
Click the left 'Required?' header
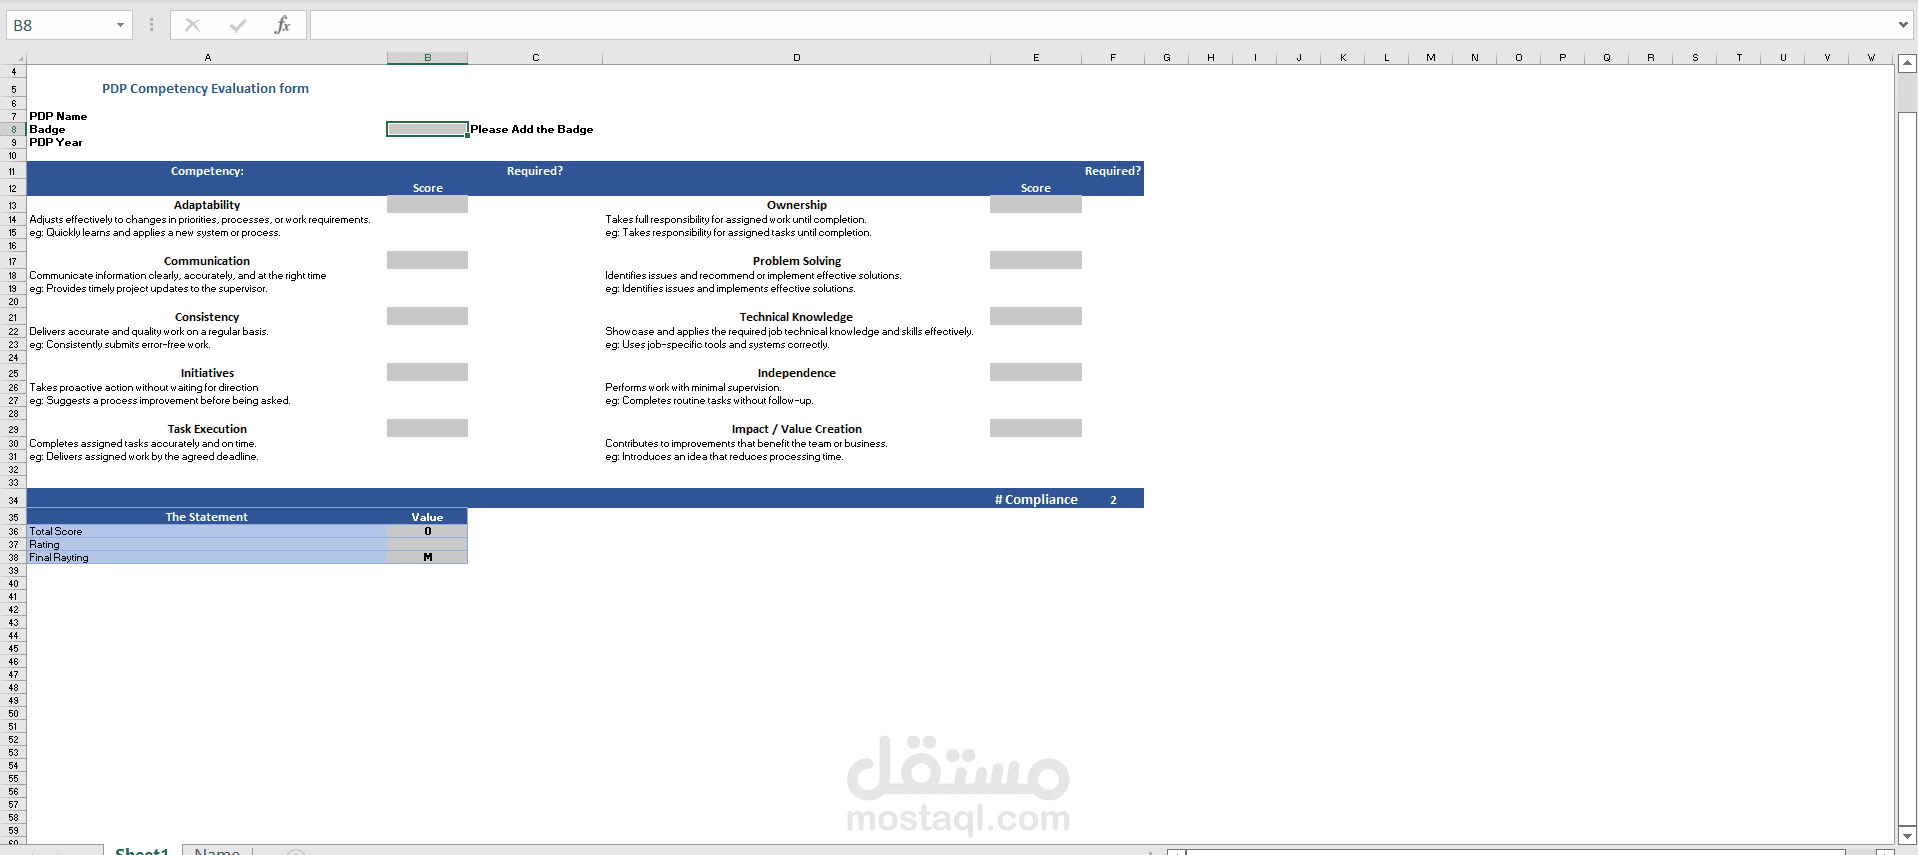click(x=535, y=171)
